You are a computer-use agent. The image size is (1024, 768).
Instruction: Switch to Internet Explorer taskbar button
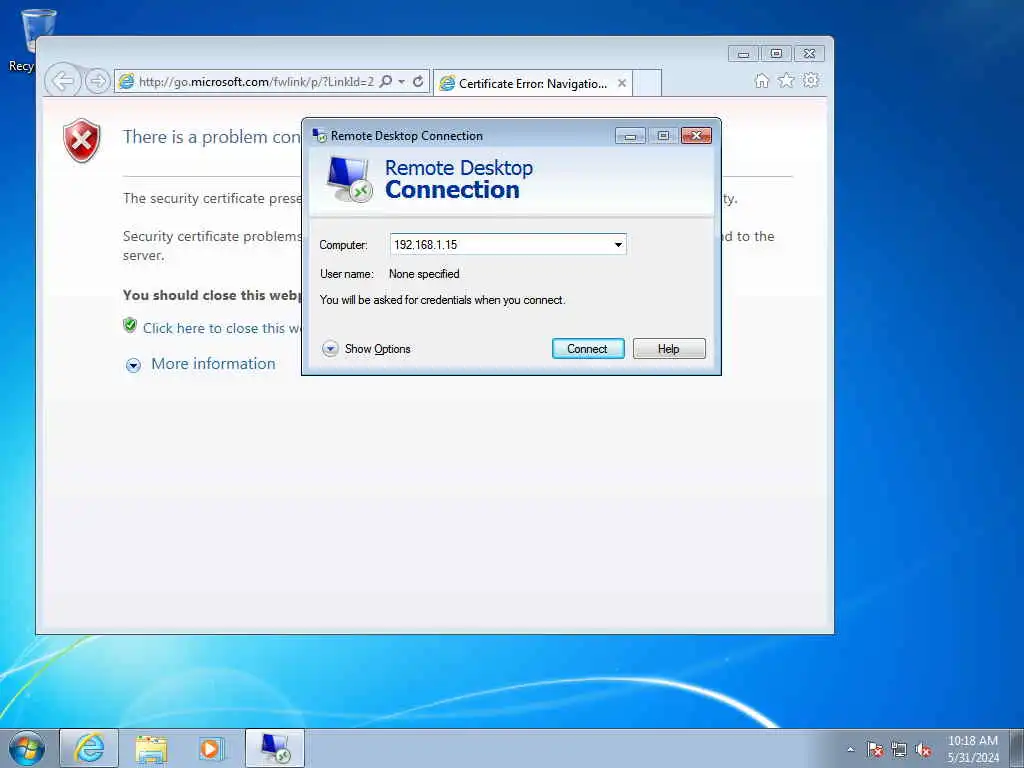[89, 748]
